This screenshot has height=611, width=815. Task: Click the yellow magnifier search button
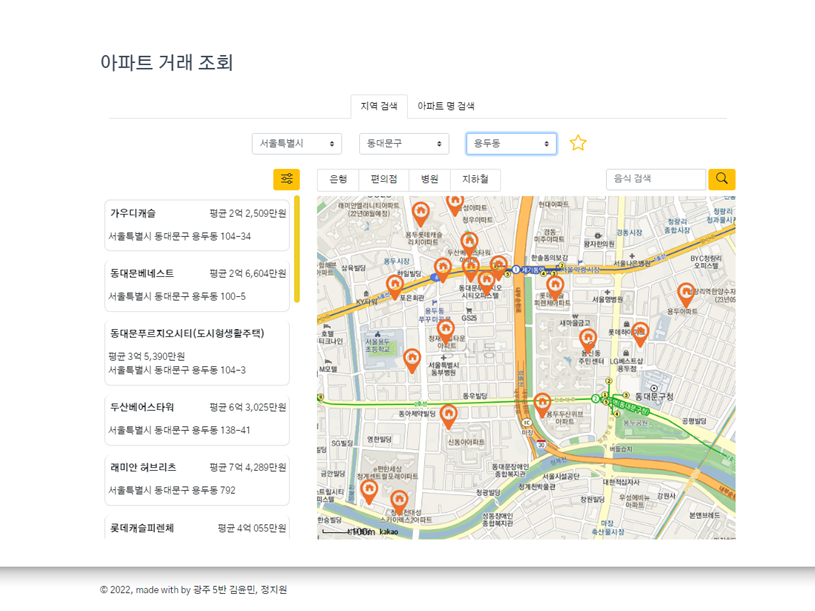point(721,179)
